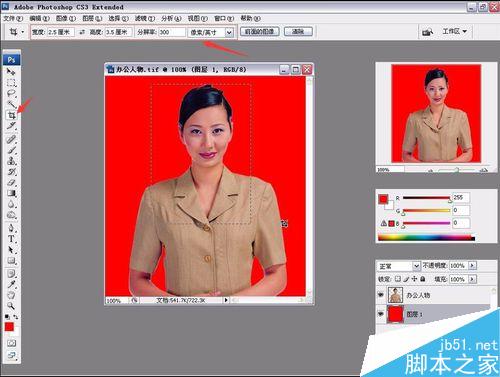Select the Lasso tool
This screenshot has height=377, width=500.
(x=12, y=93)
